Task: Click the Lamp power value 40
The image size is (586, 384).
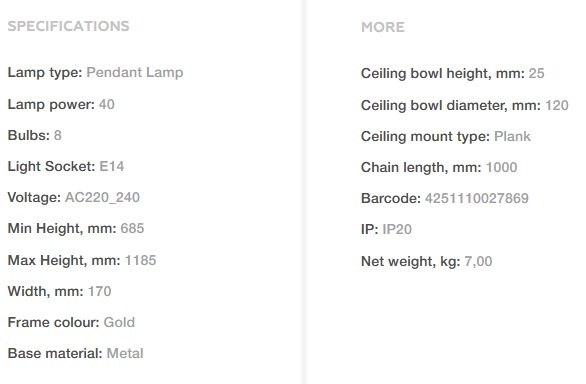Action: 107,104
